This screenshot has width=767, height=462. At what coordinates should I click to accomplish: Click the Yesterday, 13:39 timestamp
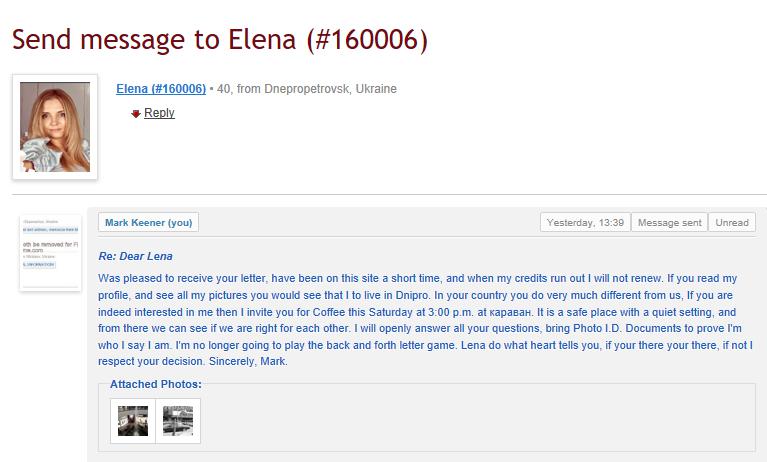click(x=585, y=222)
